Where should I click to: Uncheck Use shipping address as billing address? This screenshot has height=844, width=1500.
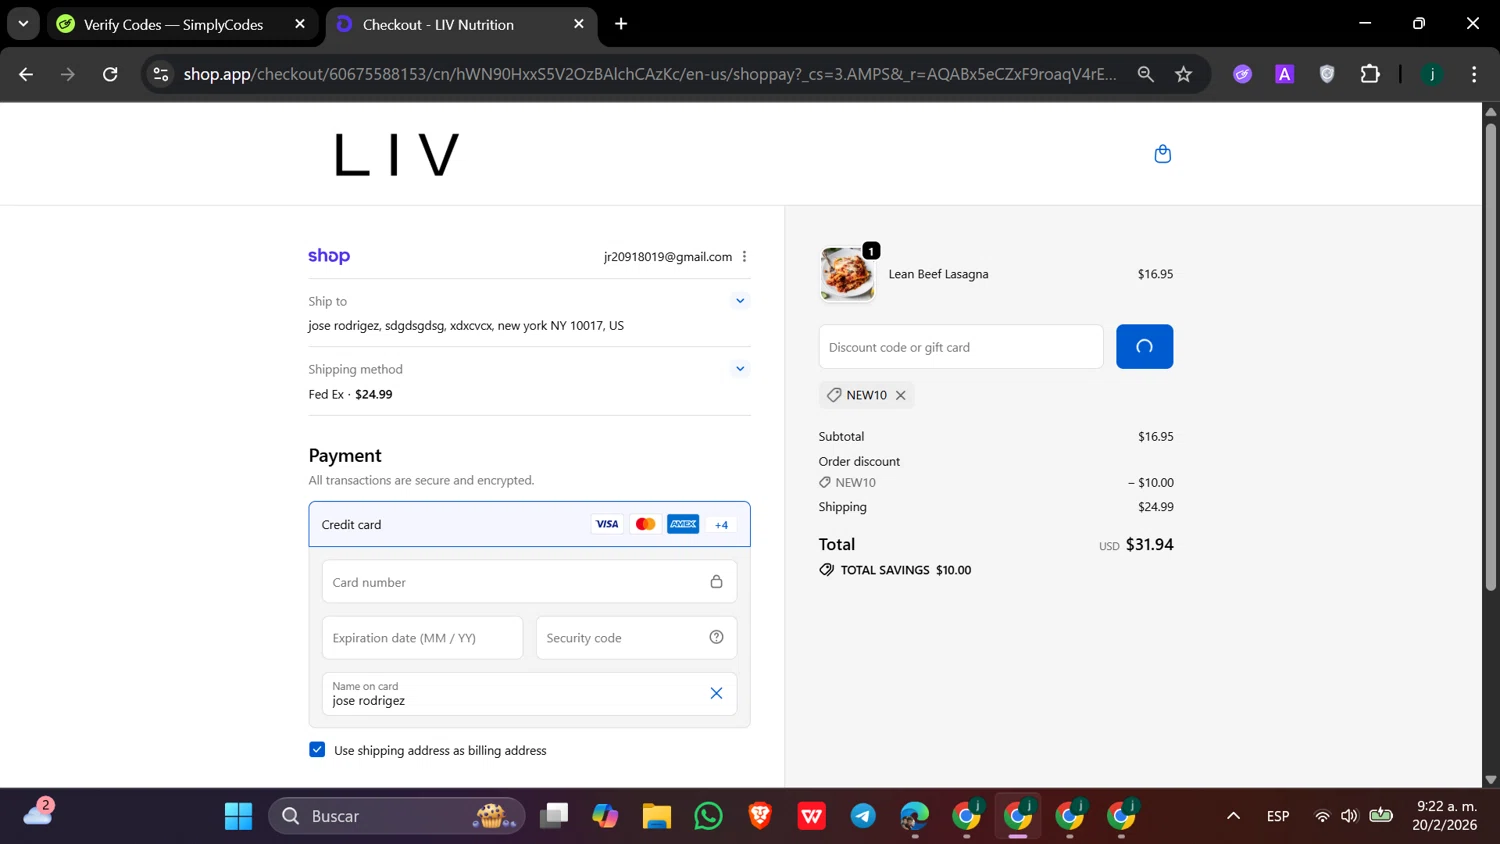pyautogui.click(x=317, y=750)
